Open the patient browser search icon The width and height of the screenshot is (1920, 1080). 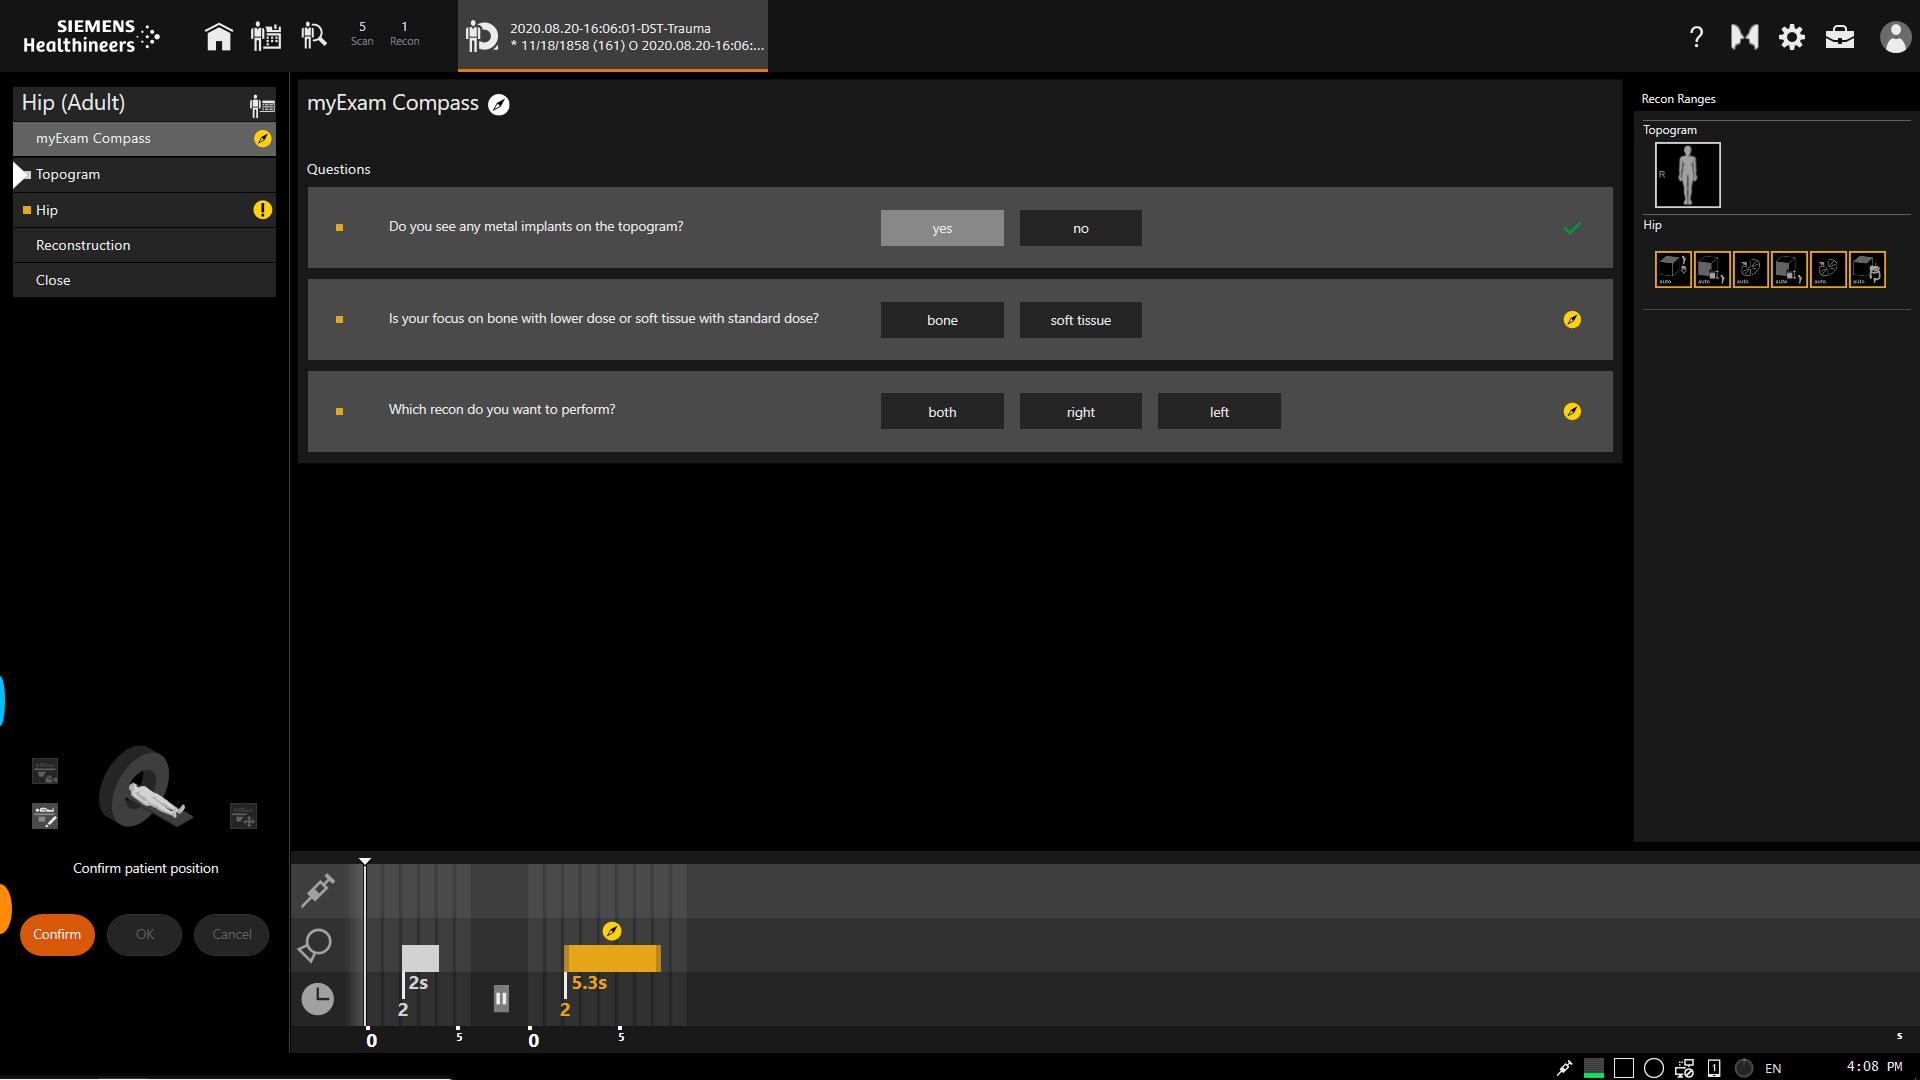pos(314,37)
